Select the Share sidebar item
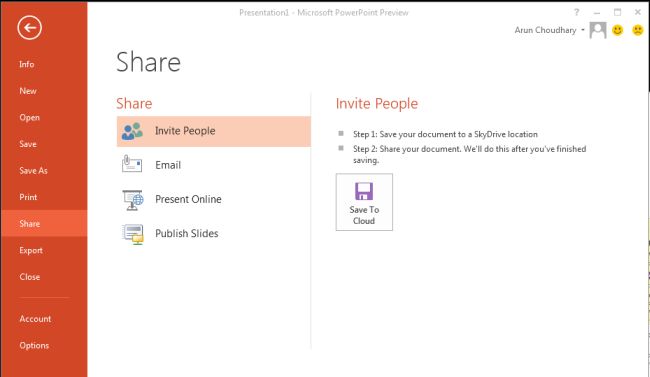 coord(44,224)
